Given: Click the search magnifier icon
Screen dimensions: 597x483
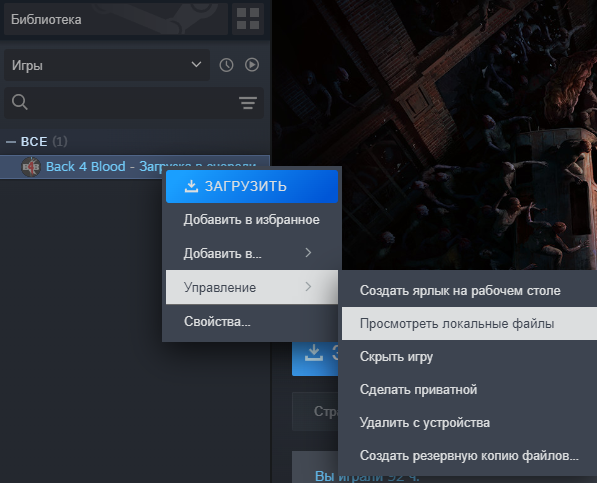Looking at the screenshot, I should (19, 102).
